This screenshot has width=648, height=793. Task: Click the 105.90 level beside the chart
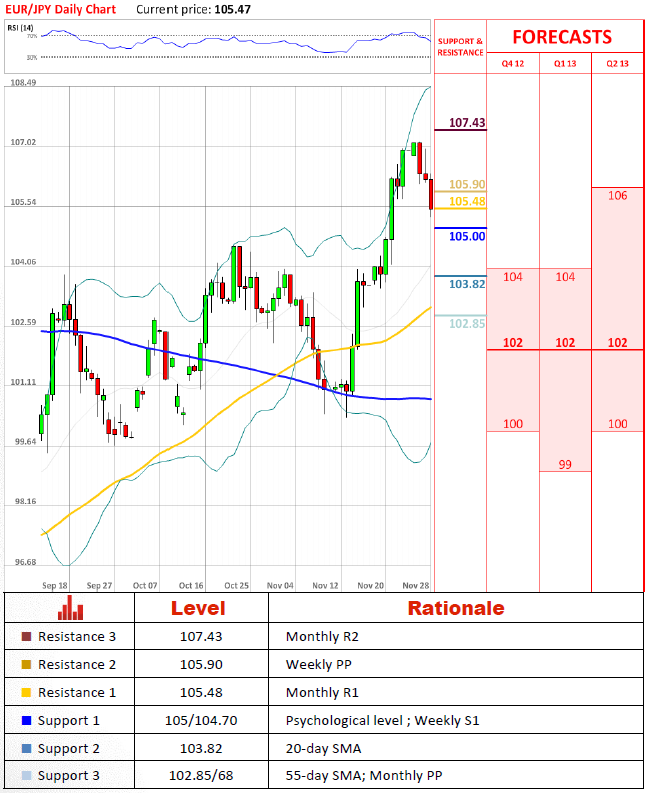tap(467, 184)
